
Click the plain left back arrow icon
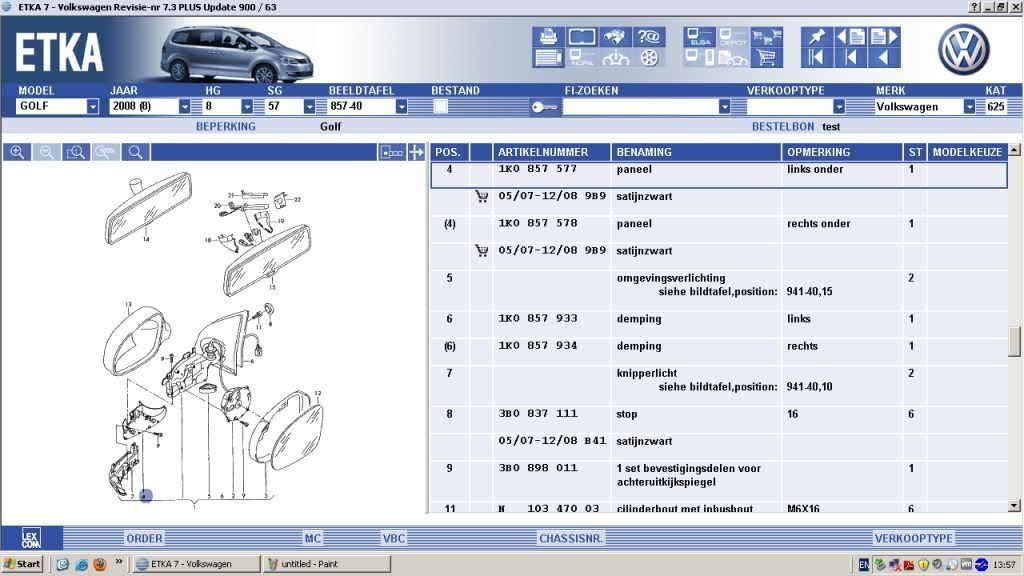884,58
